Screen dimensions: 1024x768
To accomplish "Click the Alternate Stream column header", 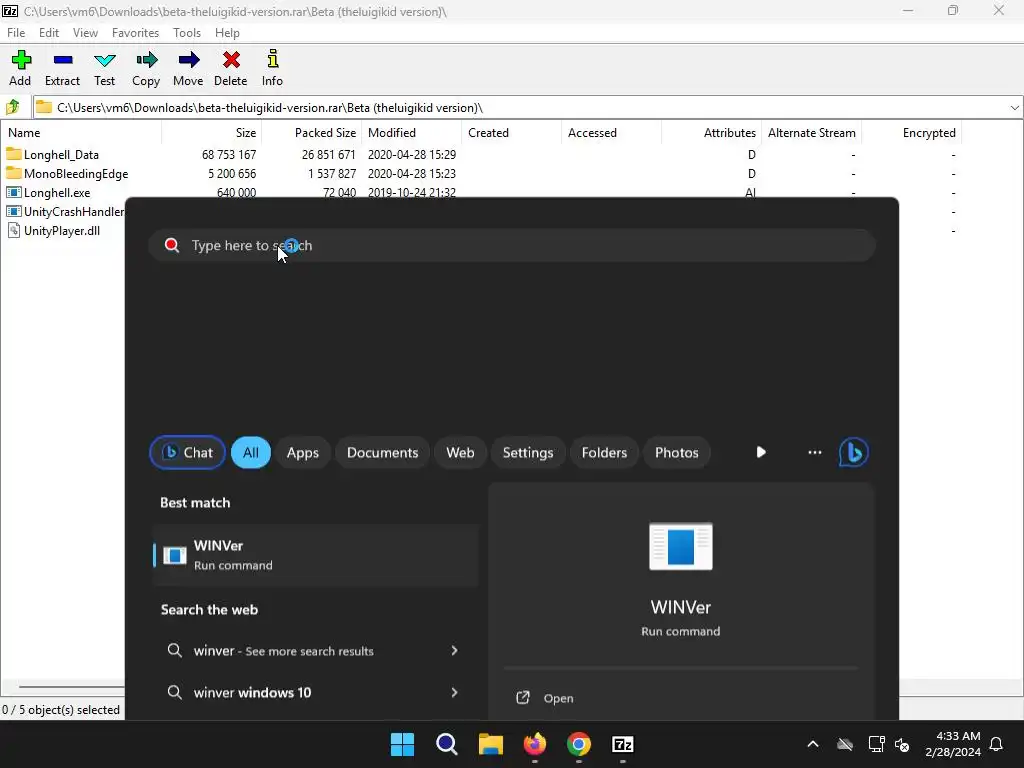I will click(x=811, y=133).
